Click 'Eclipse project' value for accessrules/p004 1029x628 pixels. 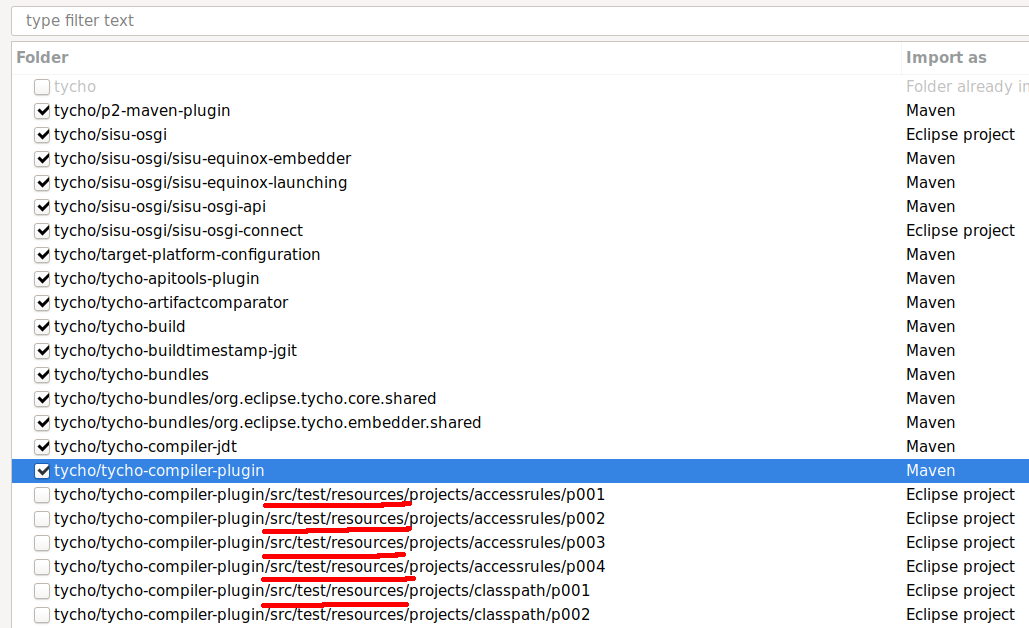(x=960, y=567)
